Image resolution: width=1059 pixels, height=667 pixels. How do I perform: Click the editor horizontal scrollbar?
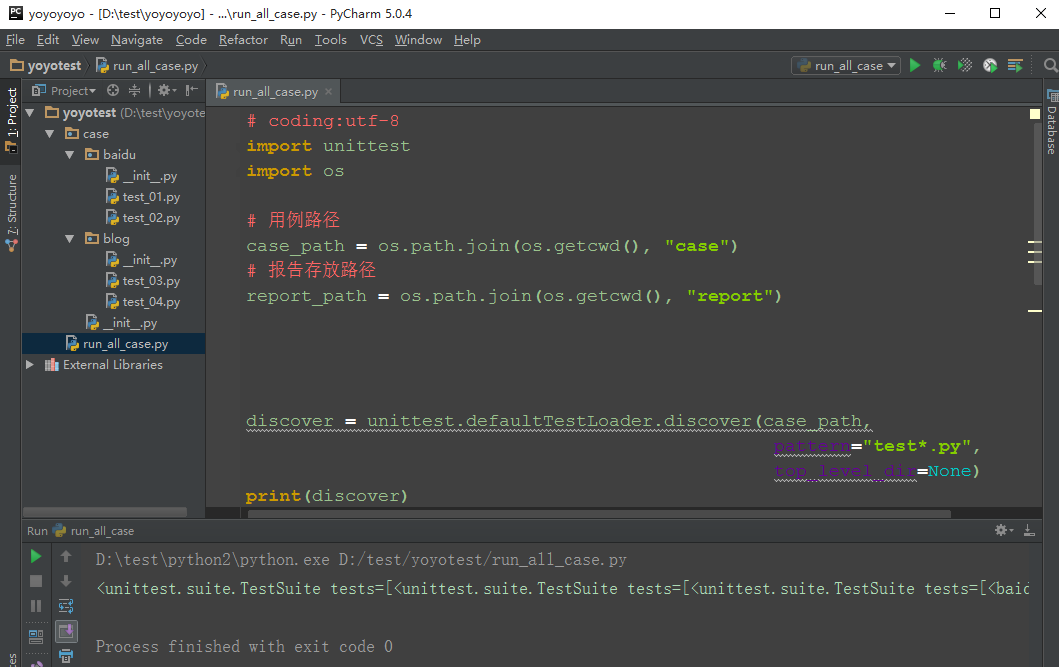[x=599, y=514]
